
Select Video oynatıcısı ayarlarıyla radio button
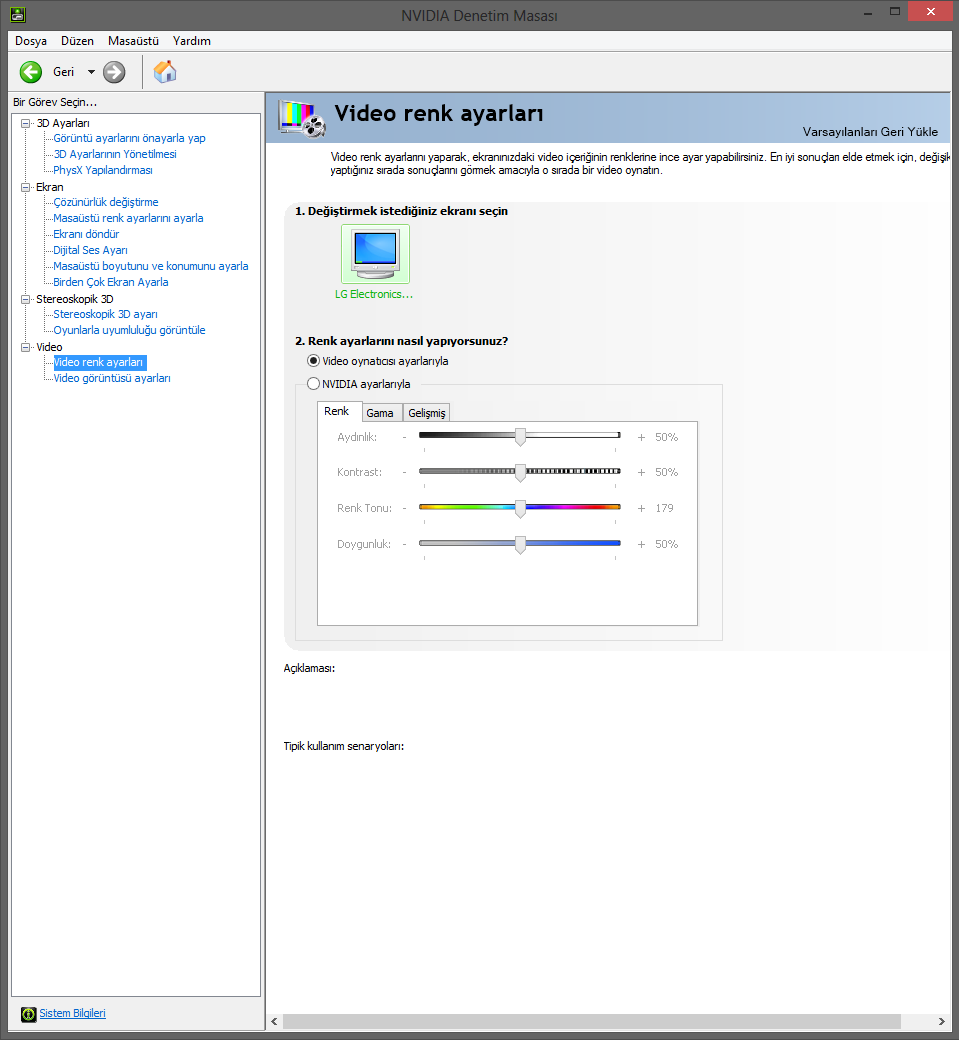point(313,361)
